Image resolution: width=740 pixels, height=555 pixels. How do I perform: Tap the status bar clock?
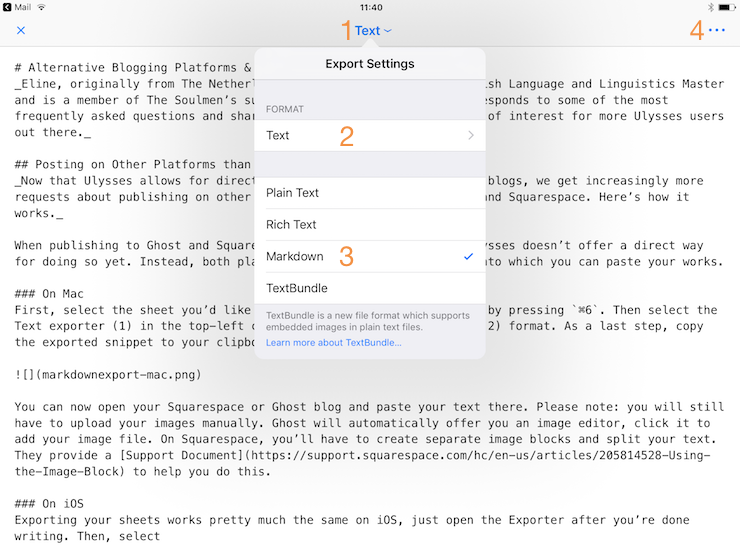[x=371, y=7]
